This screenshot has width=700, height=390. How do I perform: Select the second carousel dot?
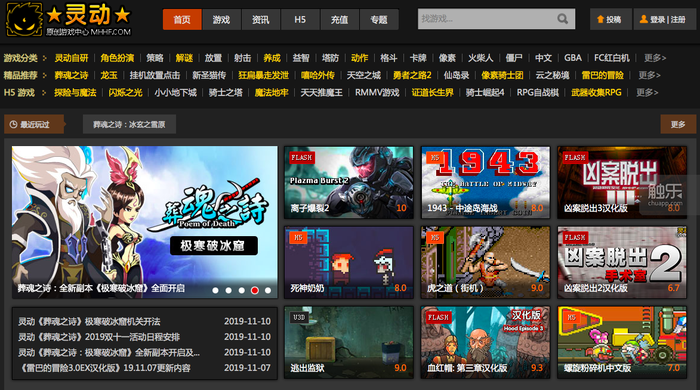tap(229, 290)
